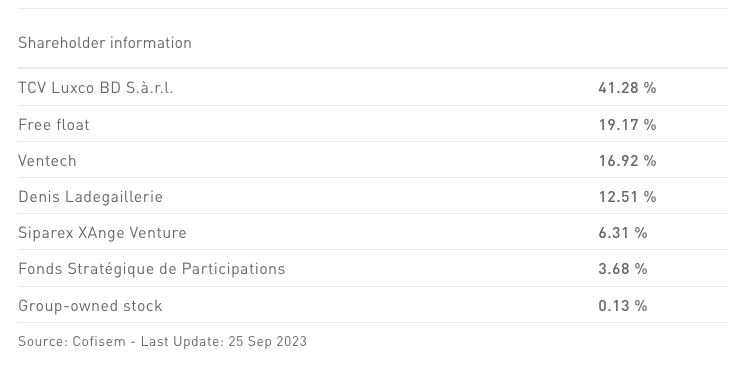This screenshot has width=740, height=369.
Task: Click the Source: Cofisem footnote text
Action: tap(72, 341)
